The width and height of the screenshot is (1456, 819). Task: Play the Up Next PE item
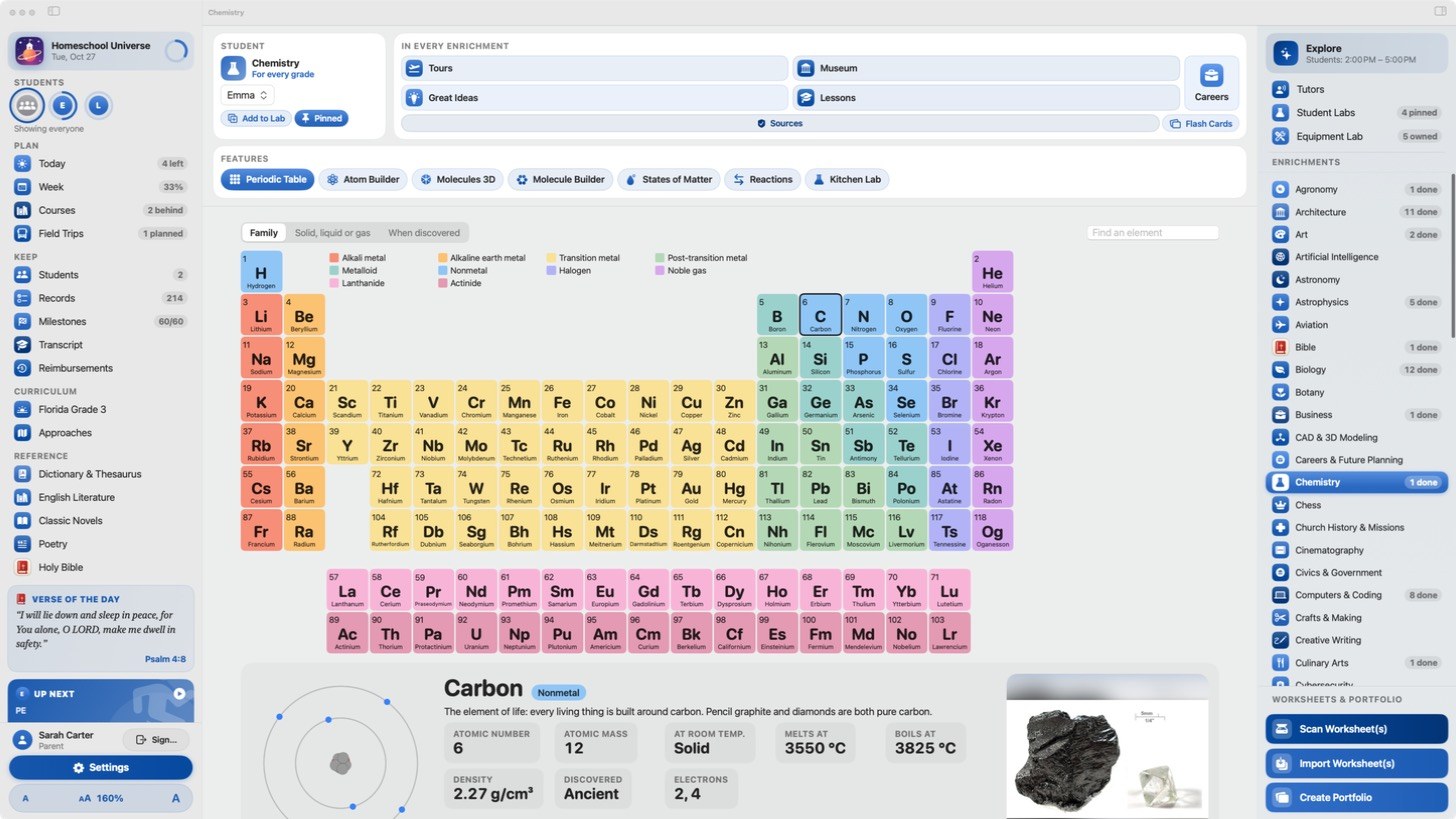click(x=179, y=693)
